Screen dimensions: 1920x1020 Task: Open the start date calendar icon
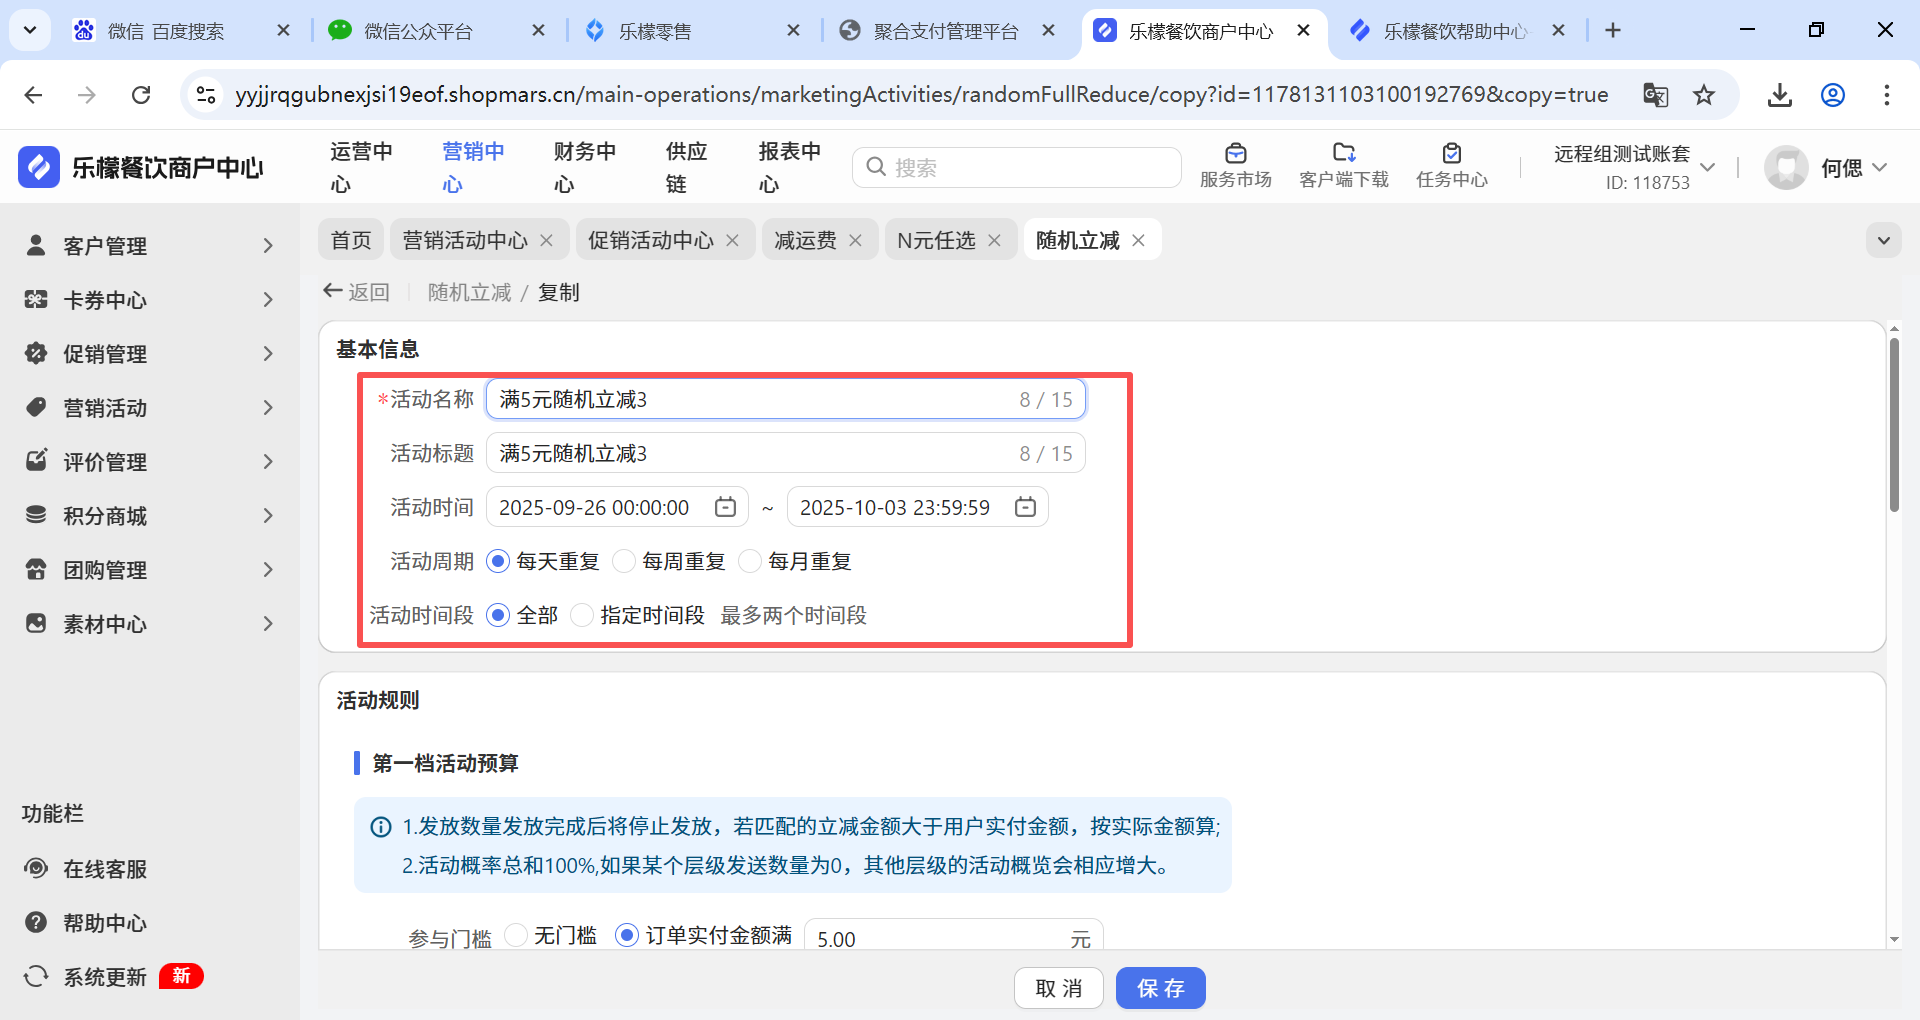[725, 507]
